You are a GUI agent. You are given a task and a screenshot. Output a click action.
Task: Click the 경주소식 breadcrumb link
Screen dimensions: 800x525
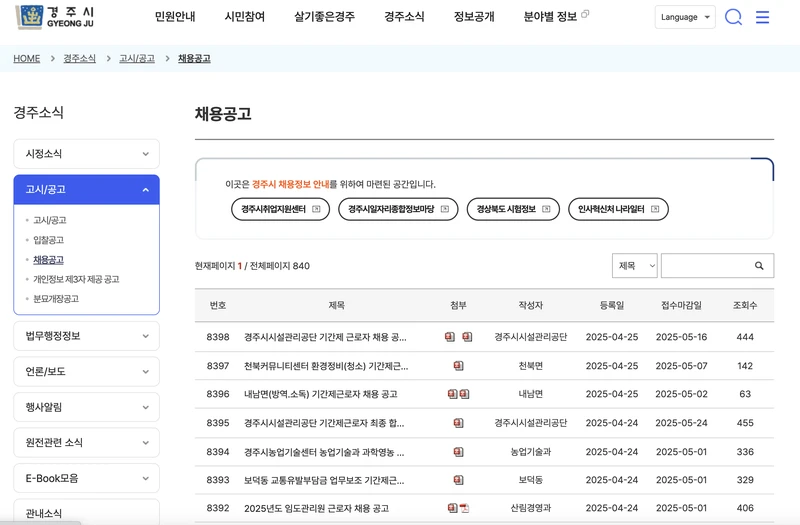point(80,59)
